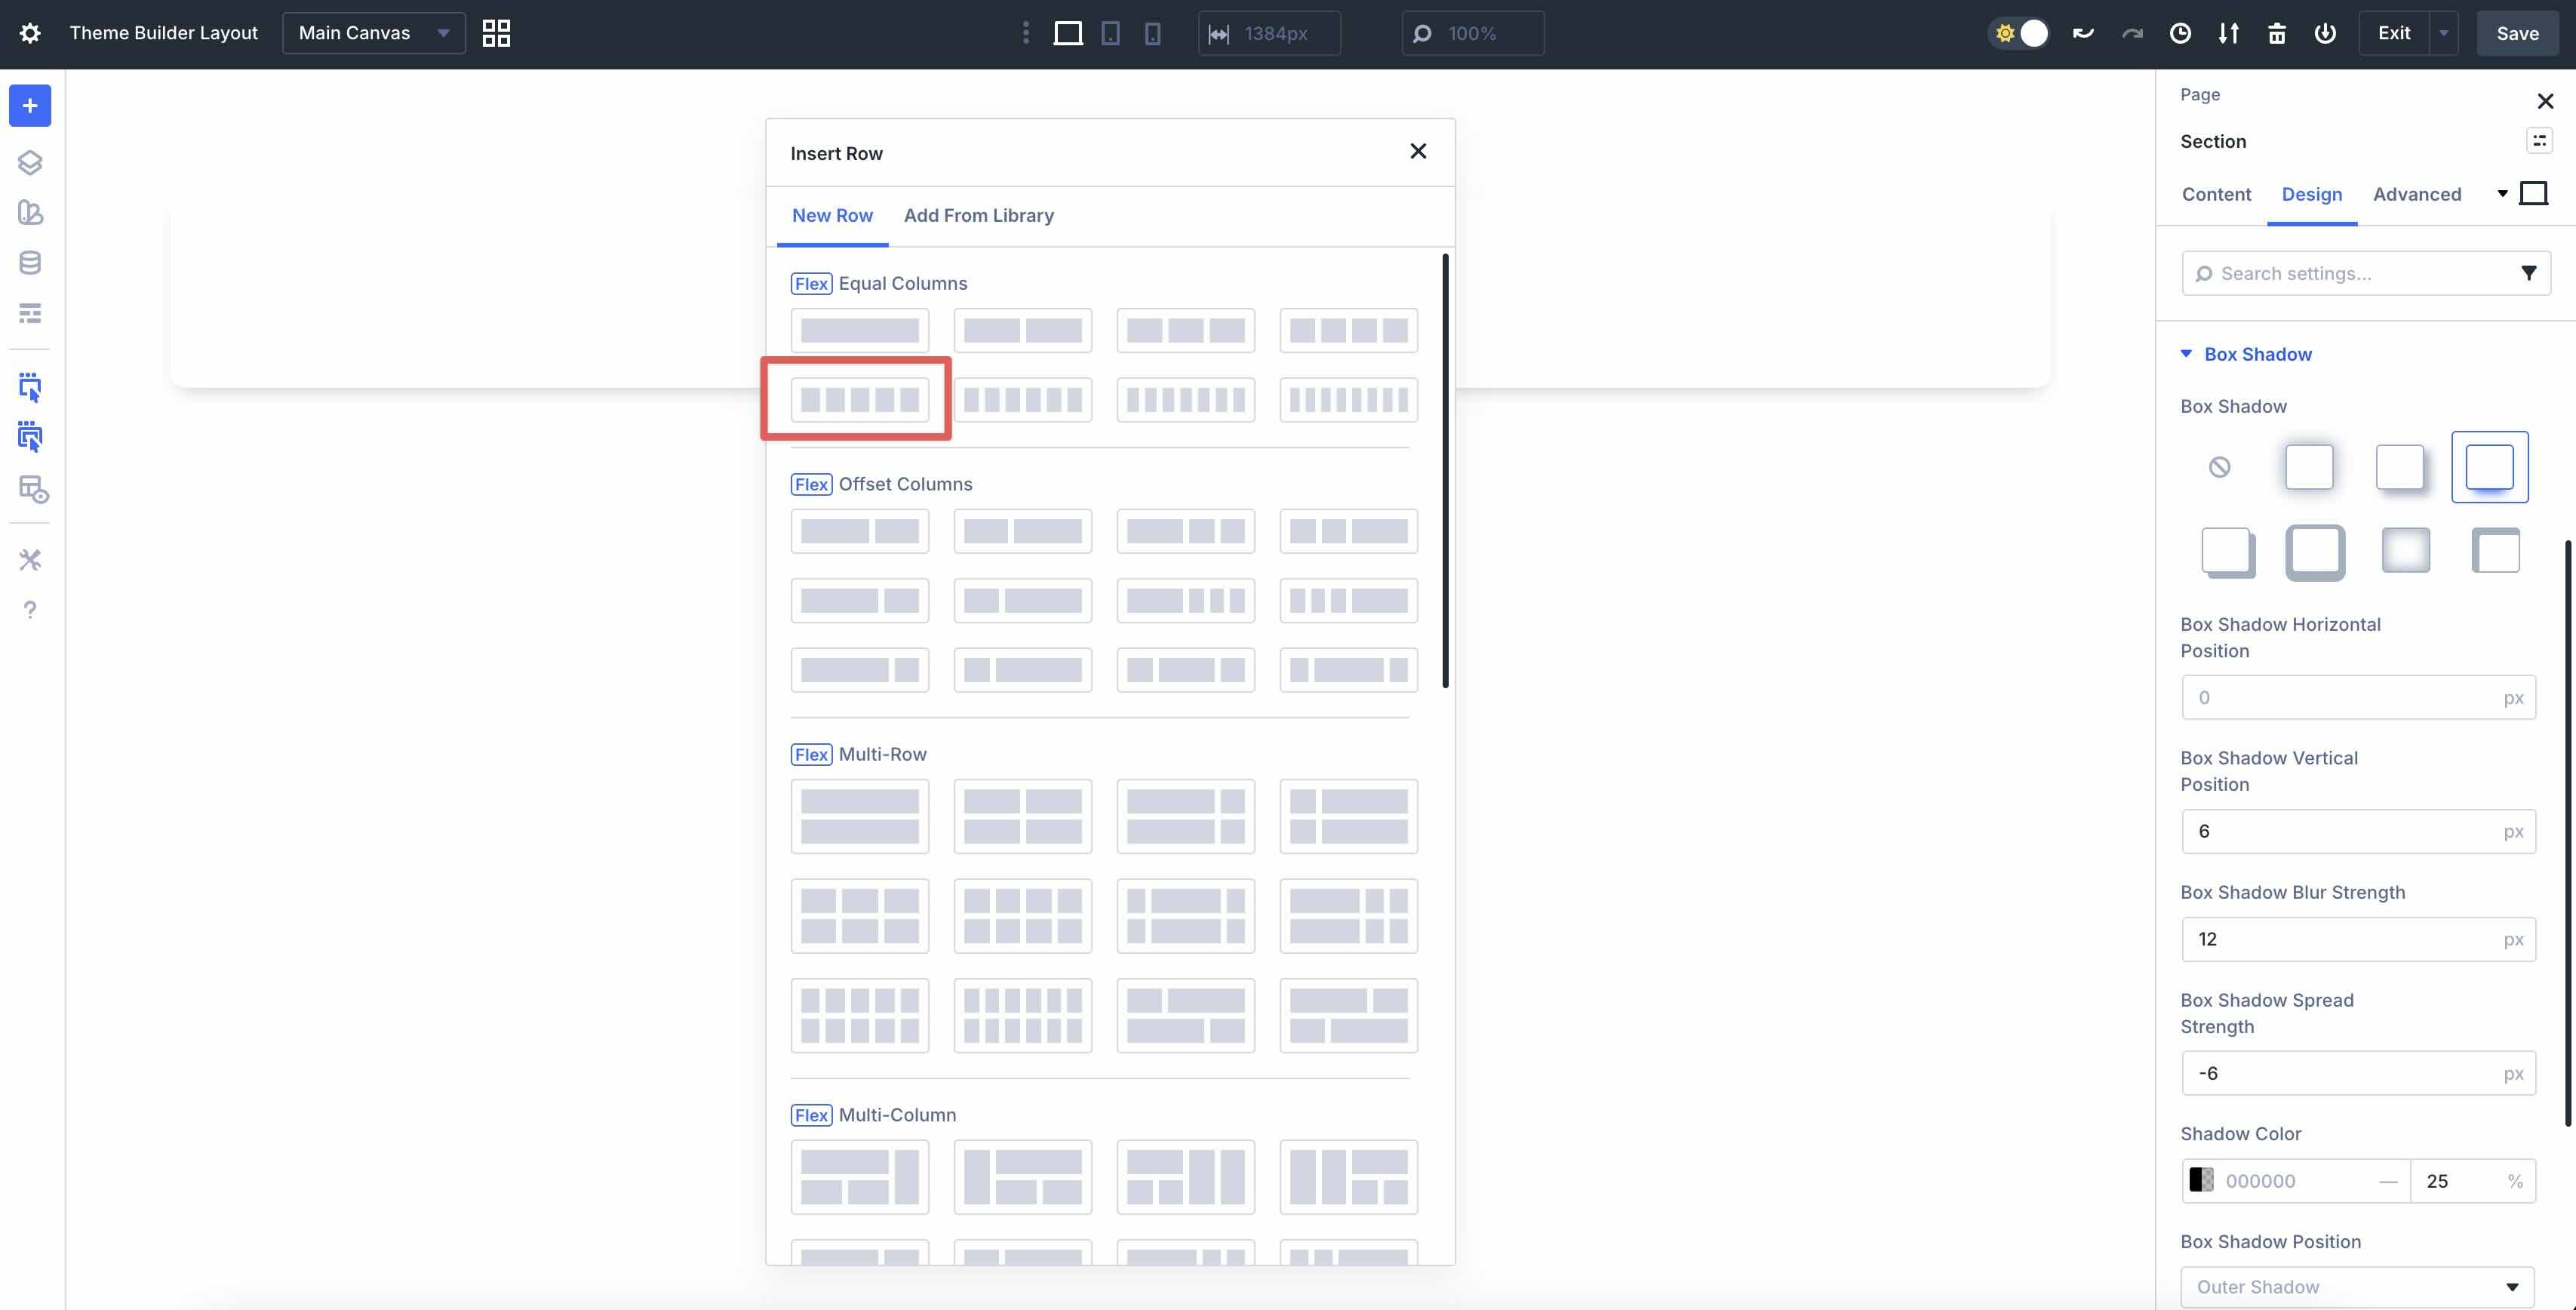Open the portability power icon
This screenshot has height=1310, width=2576.
coord(2326,33)
